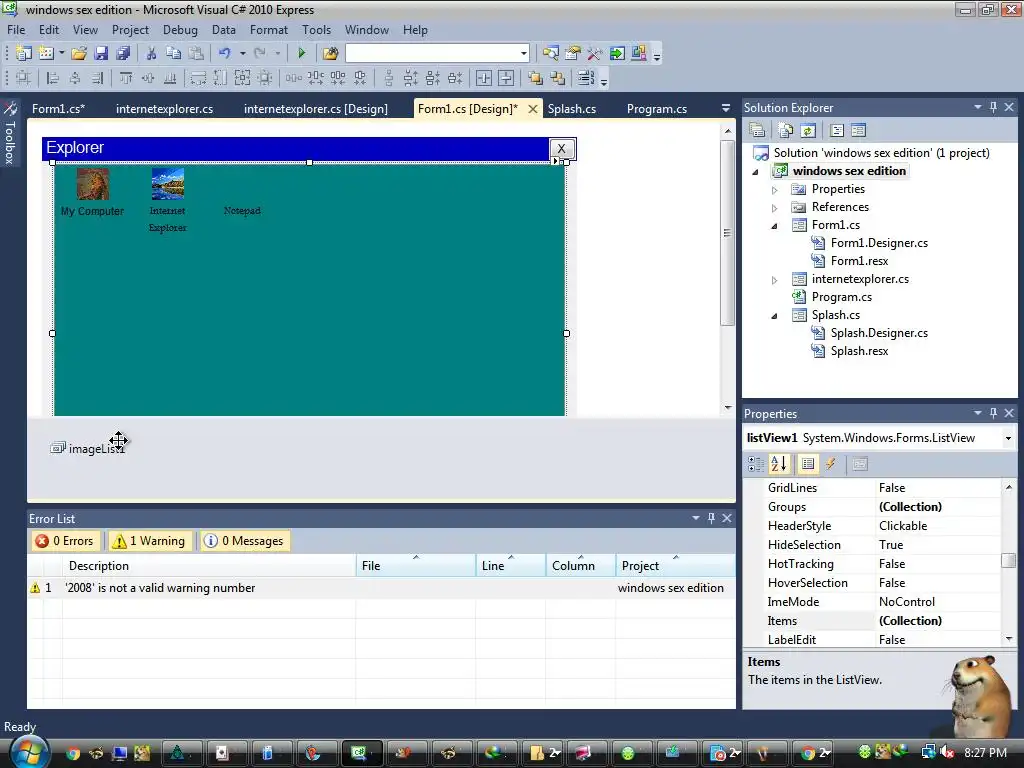Screen dimensions: 1024x768
Task: Click the Center Horizontally layout icon
Action: click(x=484, y=79)
